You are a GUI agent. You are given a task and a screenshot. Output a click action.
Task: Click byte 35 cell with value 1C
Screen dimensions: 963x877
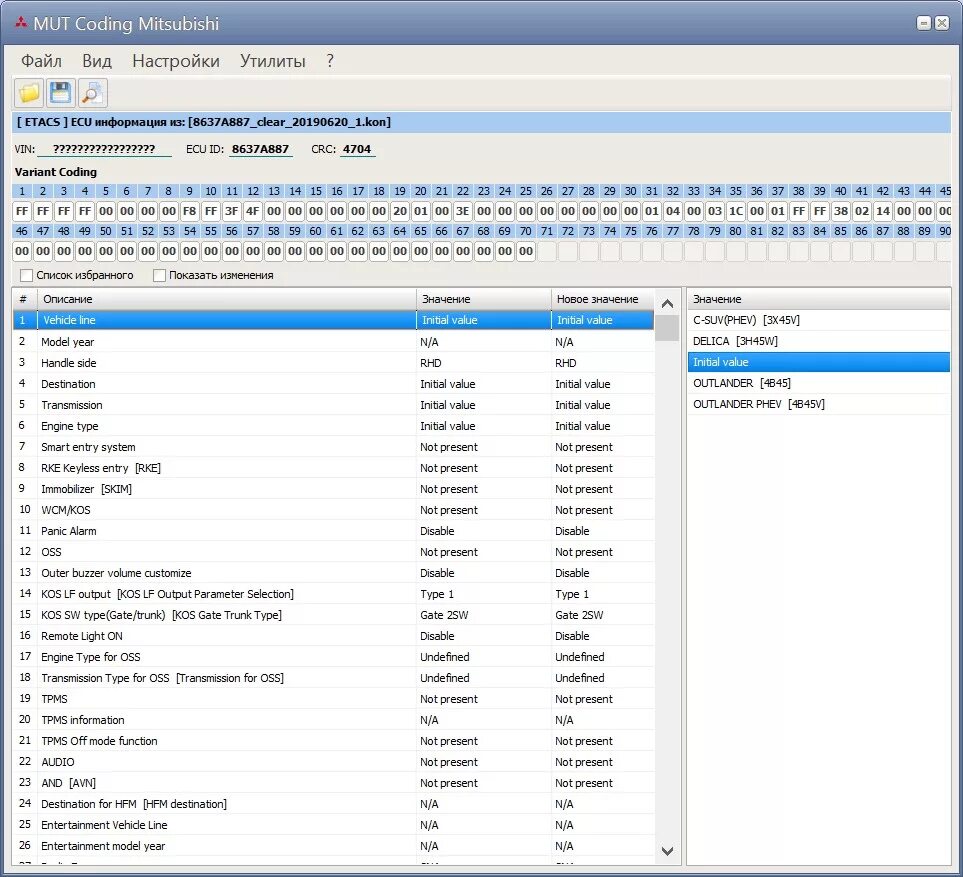(736, 211)
